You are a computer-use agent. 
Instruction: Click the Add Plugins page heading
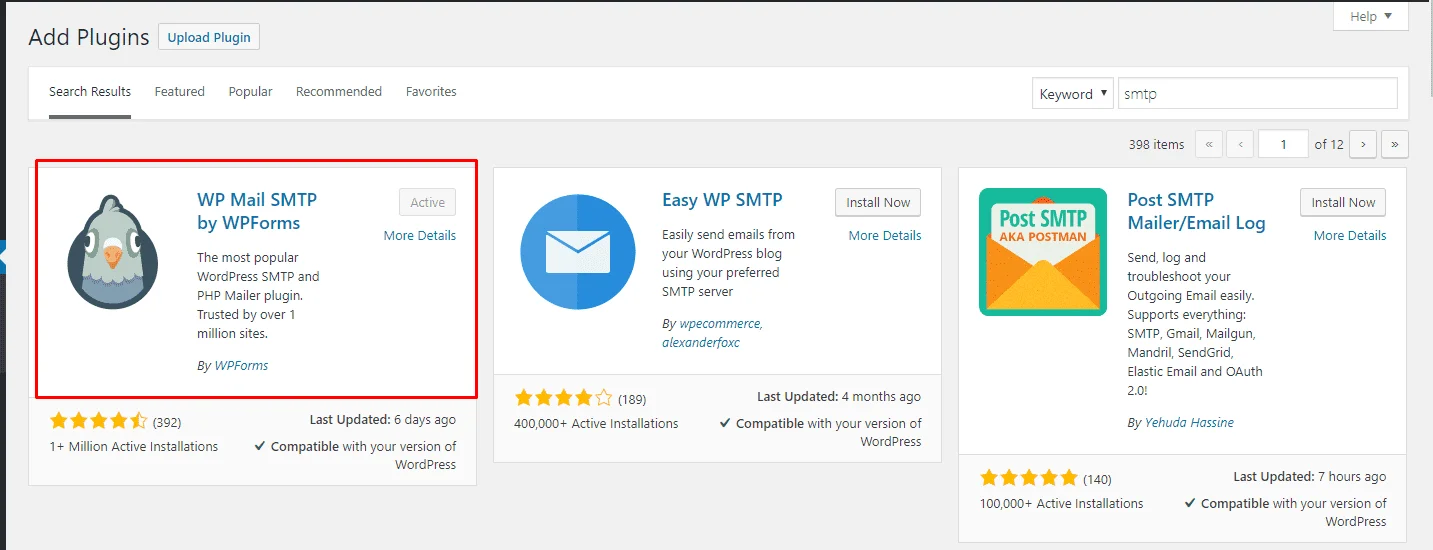(89, 37)
